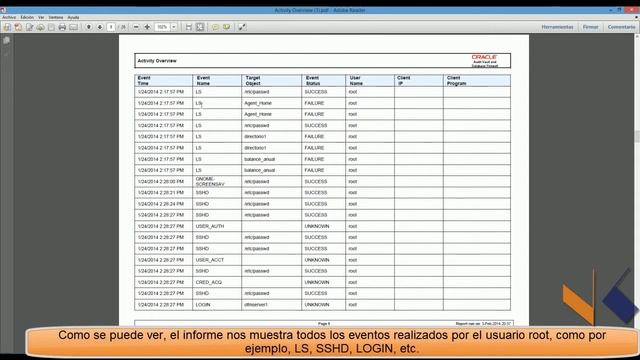This screenshot has height=360, width=640.
Task: Open the Ventana menu
Action: click(56, 18)
